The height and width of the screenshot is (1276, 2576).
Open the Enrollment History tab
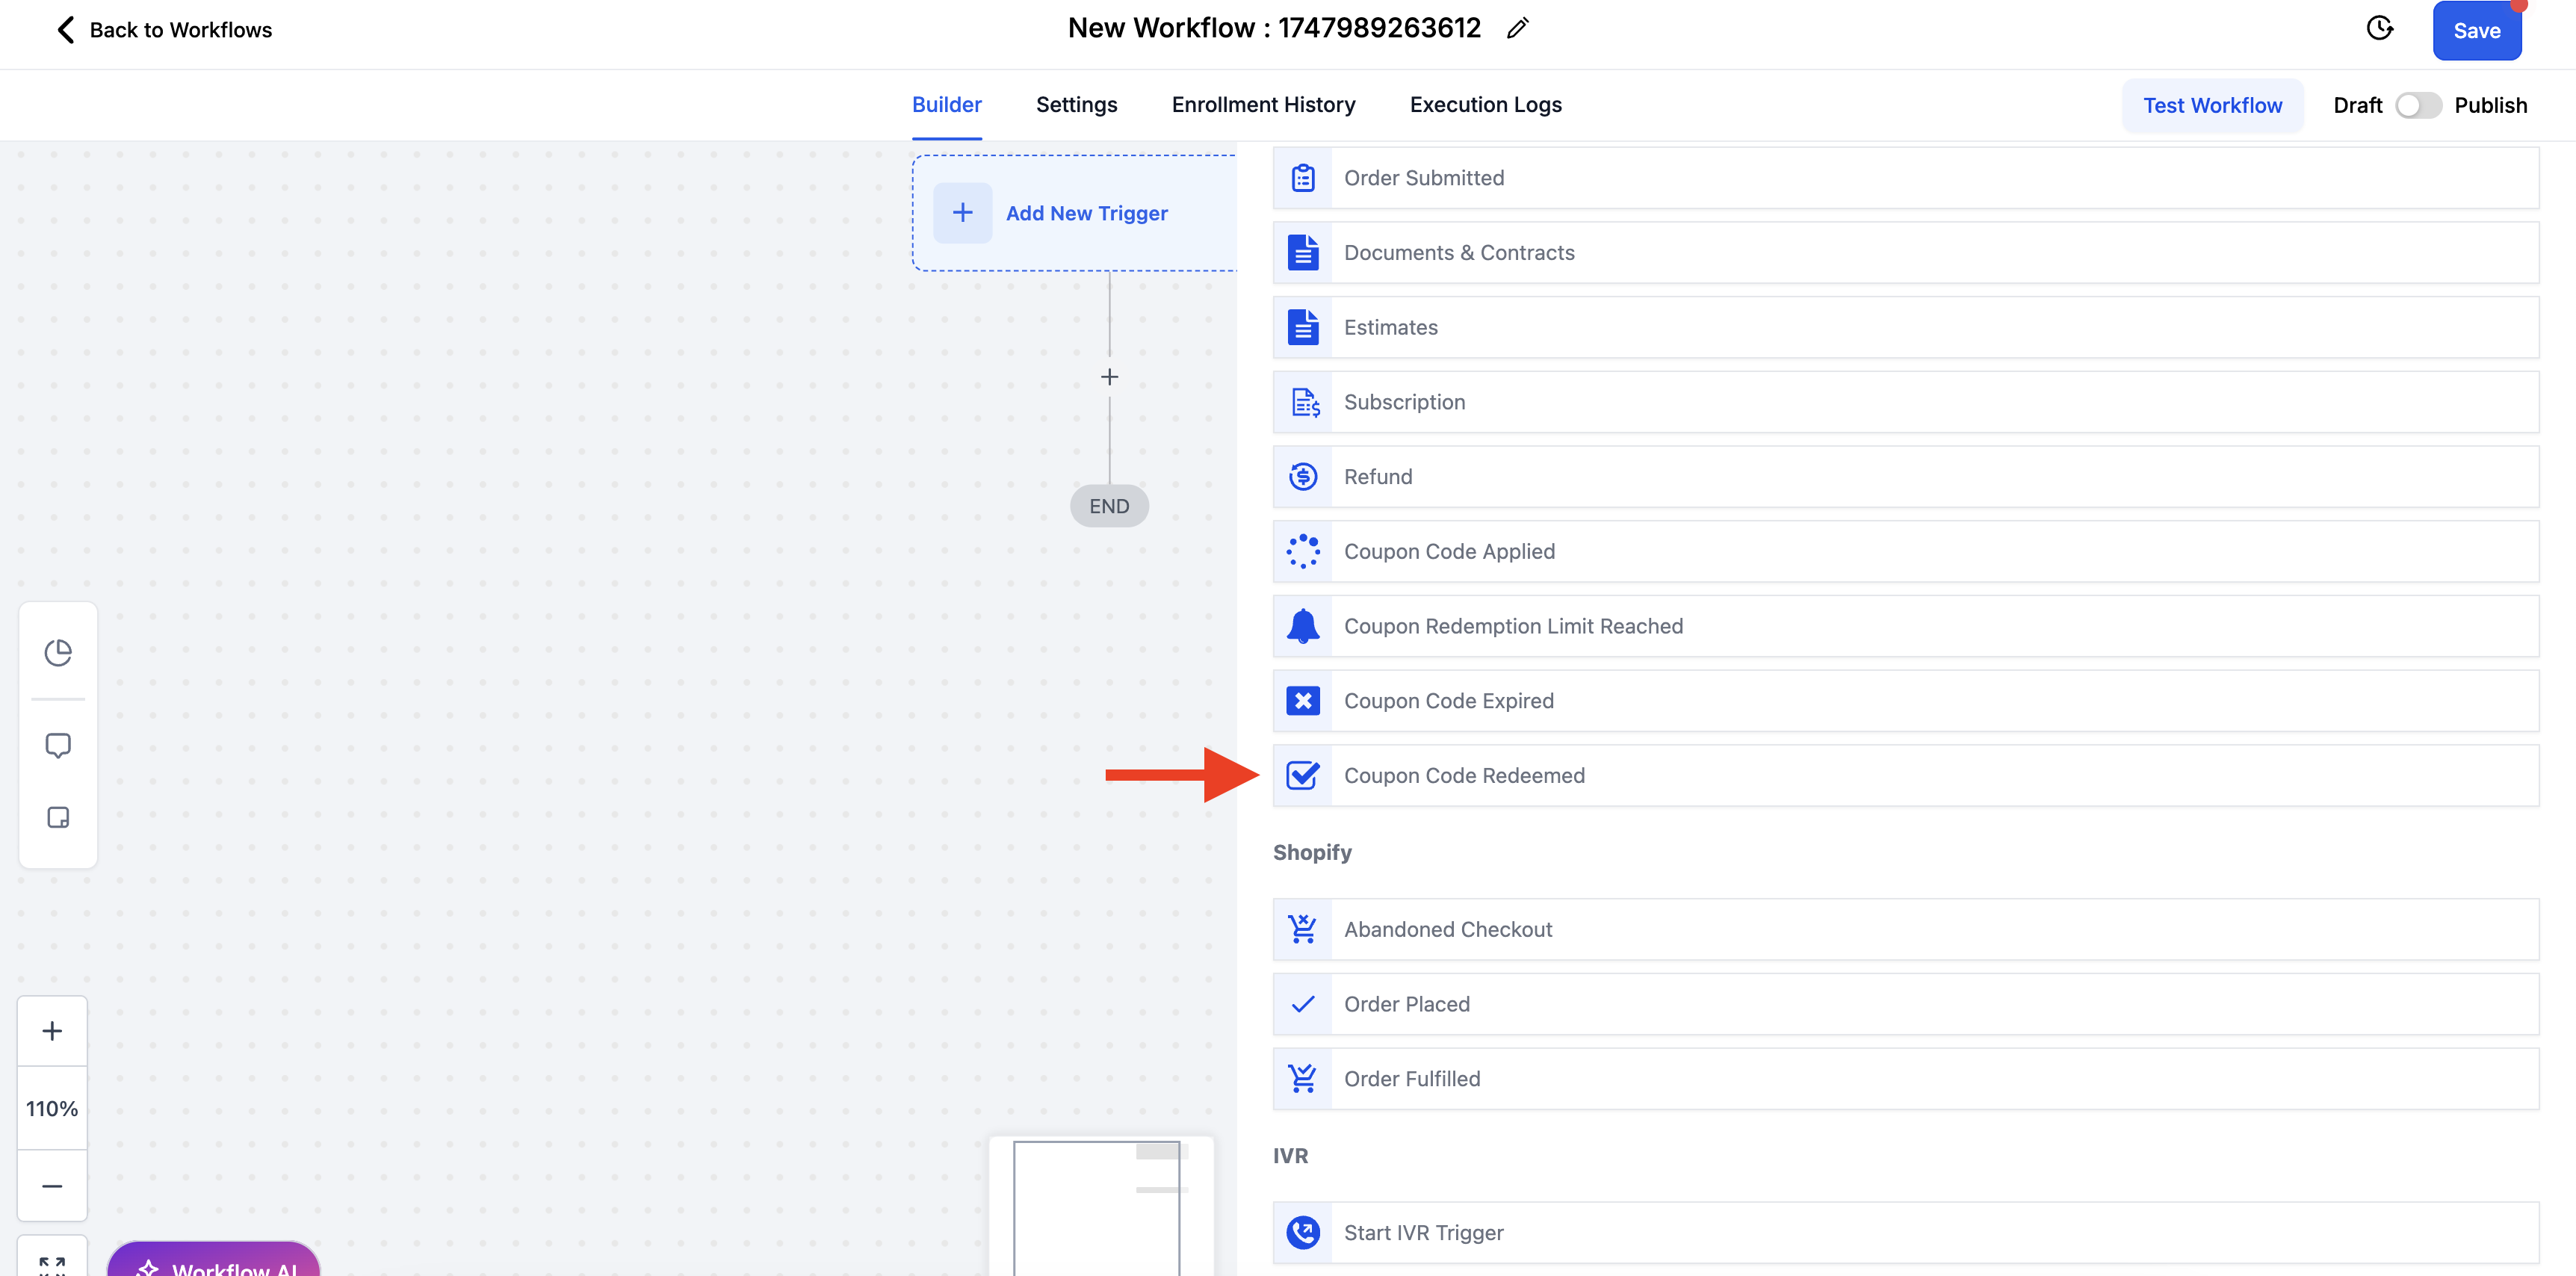1263,105
